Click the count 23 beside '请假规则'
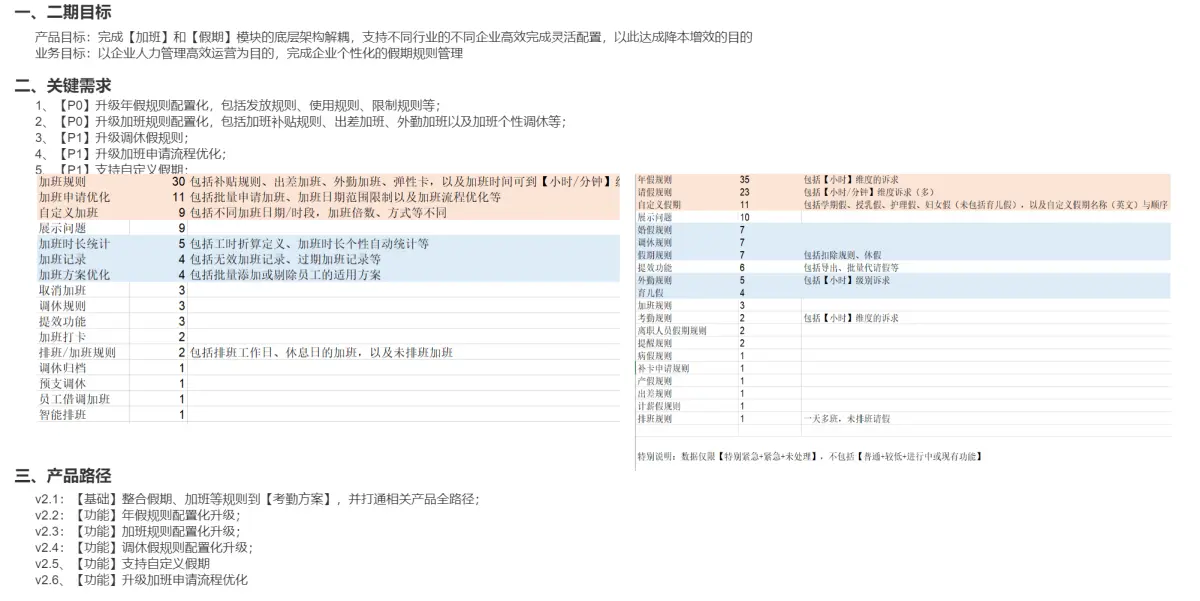 (x=744, y=192)
